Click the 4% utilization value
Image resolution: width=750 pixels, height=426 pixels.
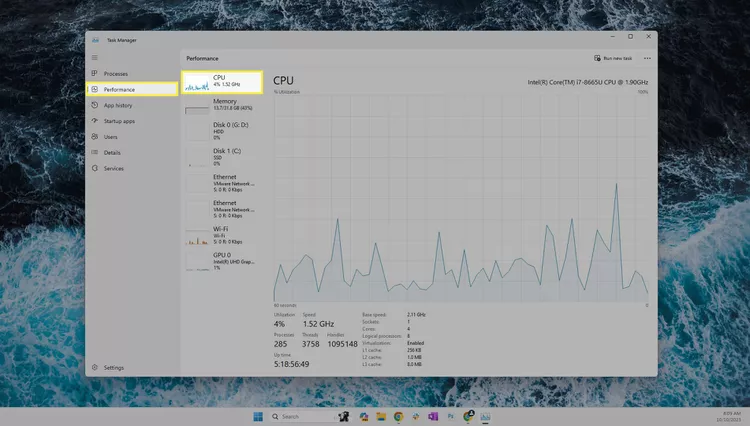point(279,324)
